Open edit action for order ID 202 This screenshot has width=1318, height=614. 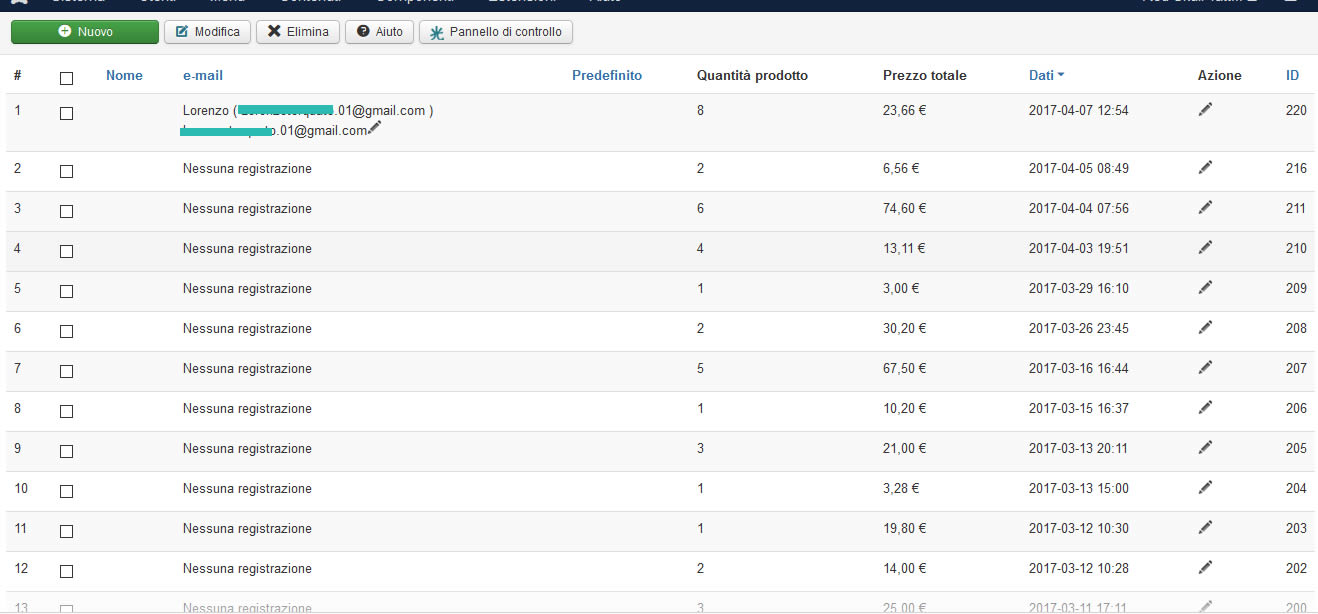click(1205, 568)
